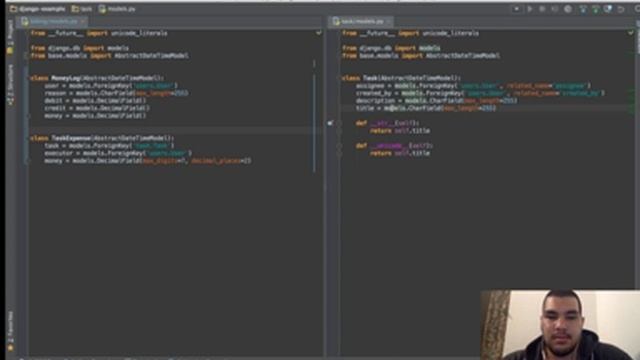Screen dimensions: 640x360
Task: Click the Run with Coverage icon
Action: pos(555,9)
